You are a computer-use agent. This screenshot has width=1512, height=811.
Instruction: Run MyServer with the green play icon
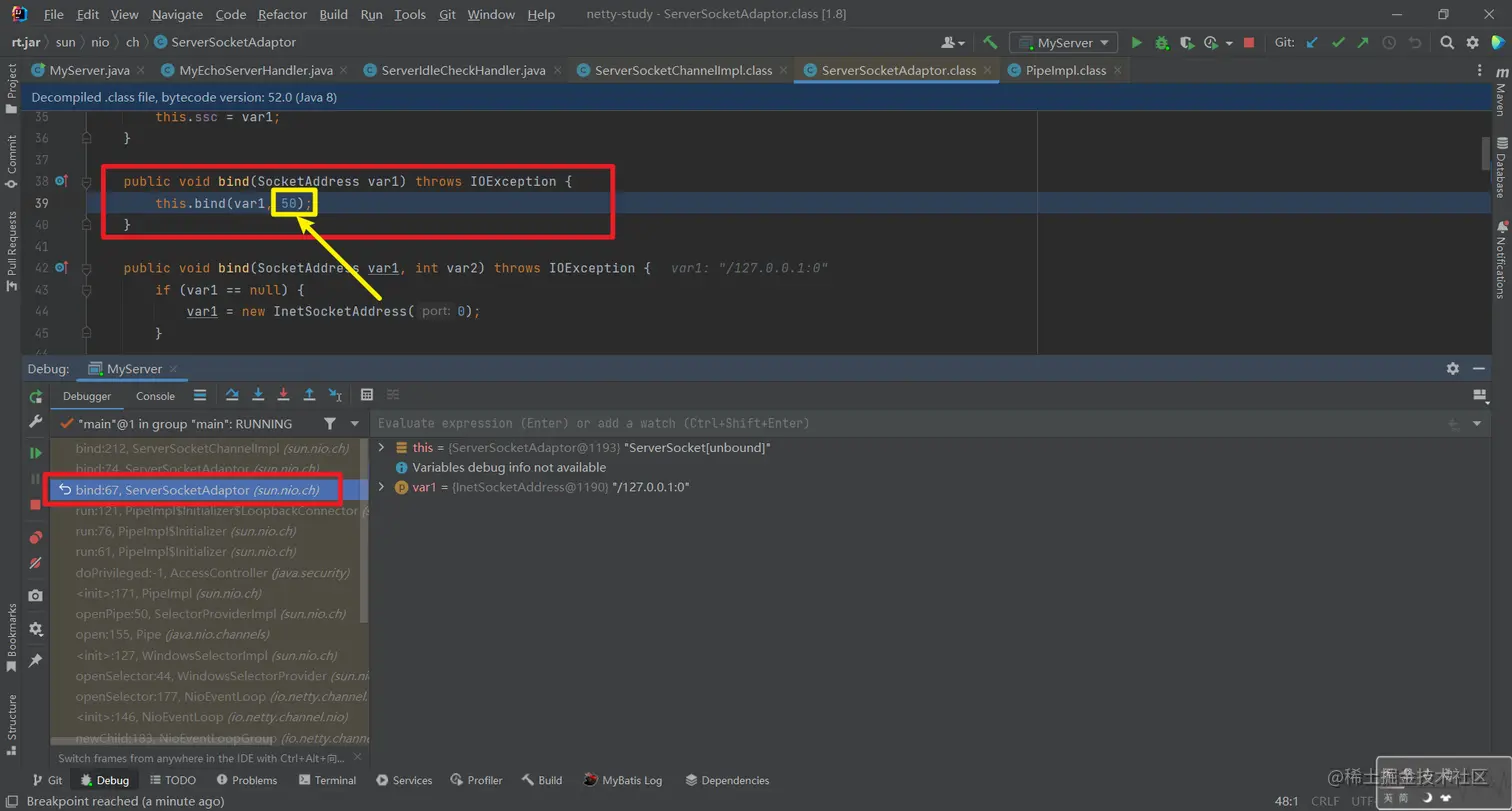(x=1136, y=43)
